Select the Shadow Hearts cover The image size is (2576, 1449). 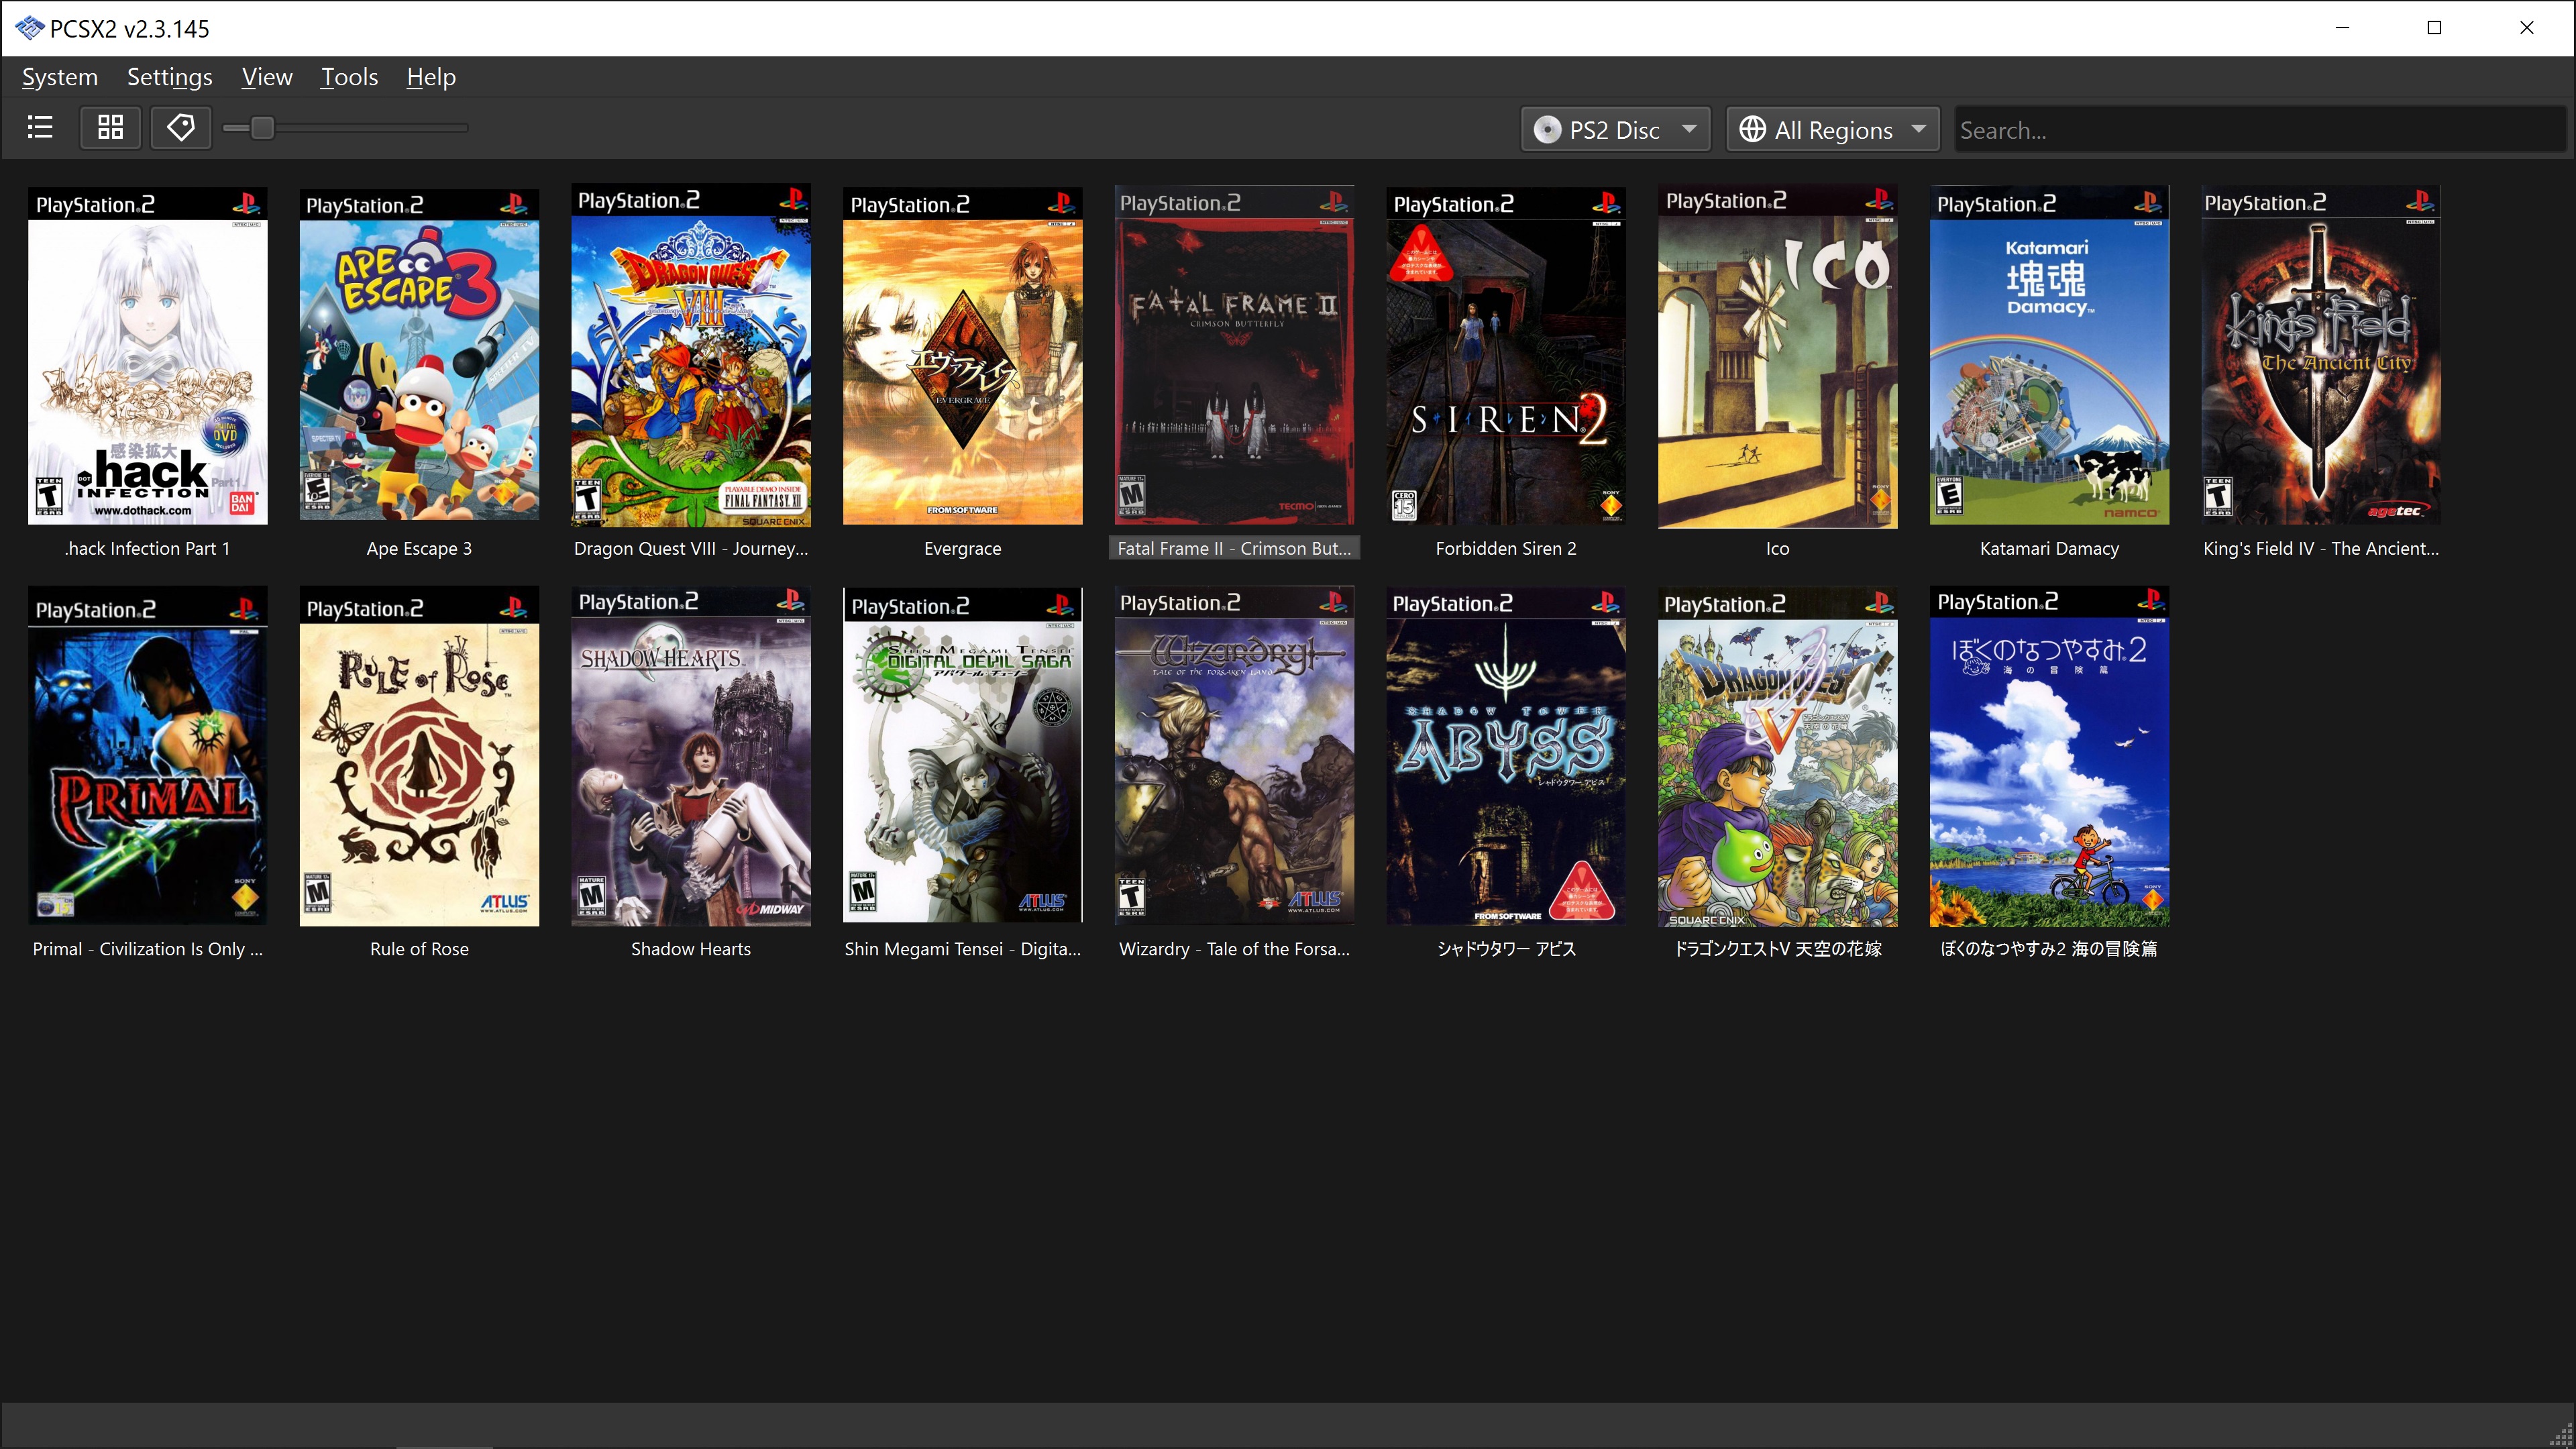(x=691, y=757)
